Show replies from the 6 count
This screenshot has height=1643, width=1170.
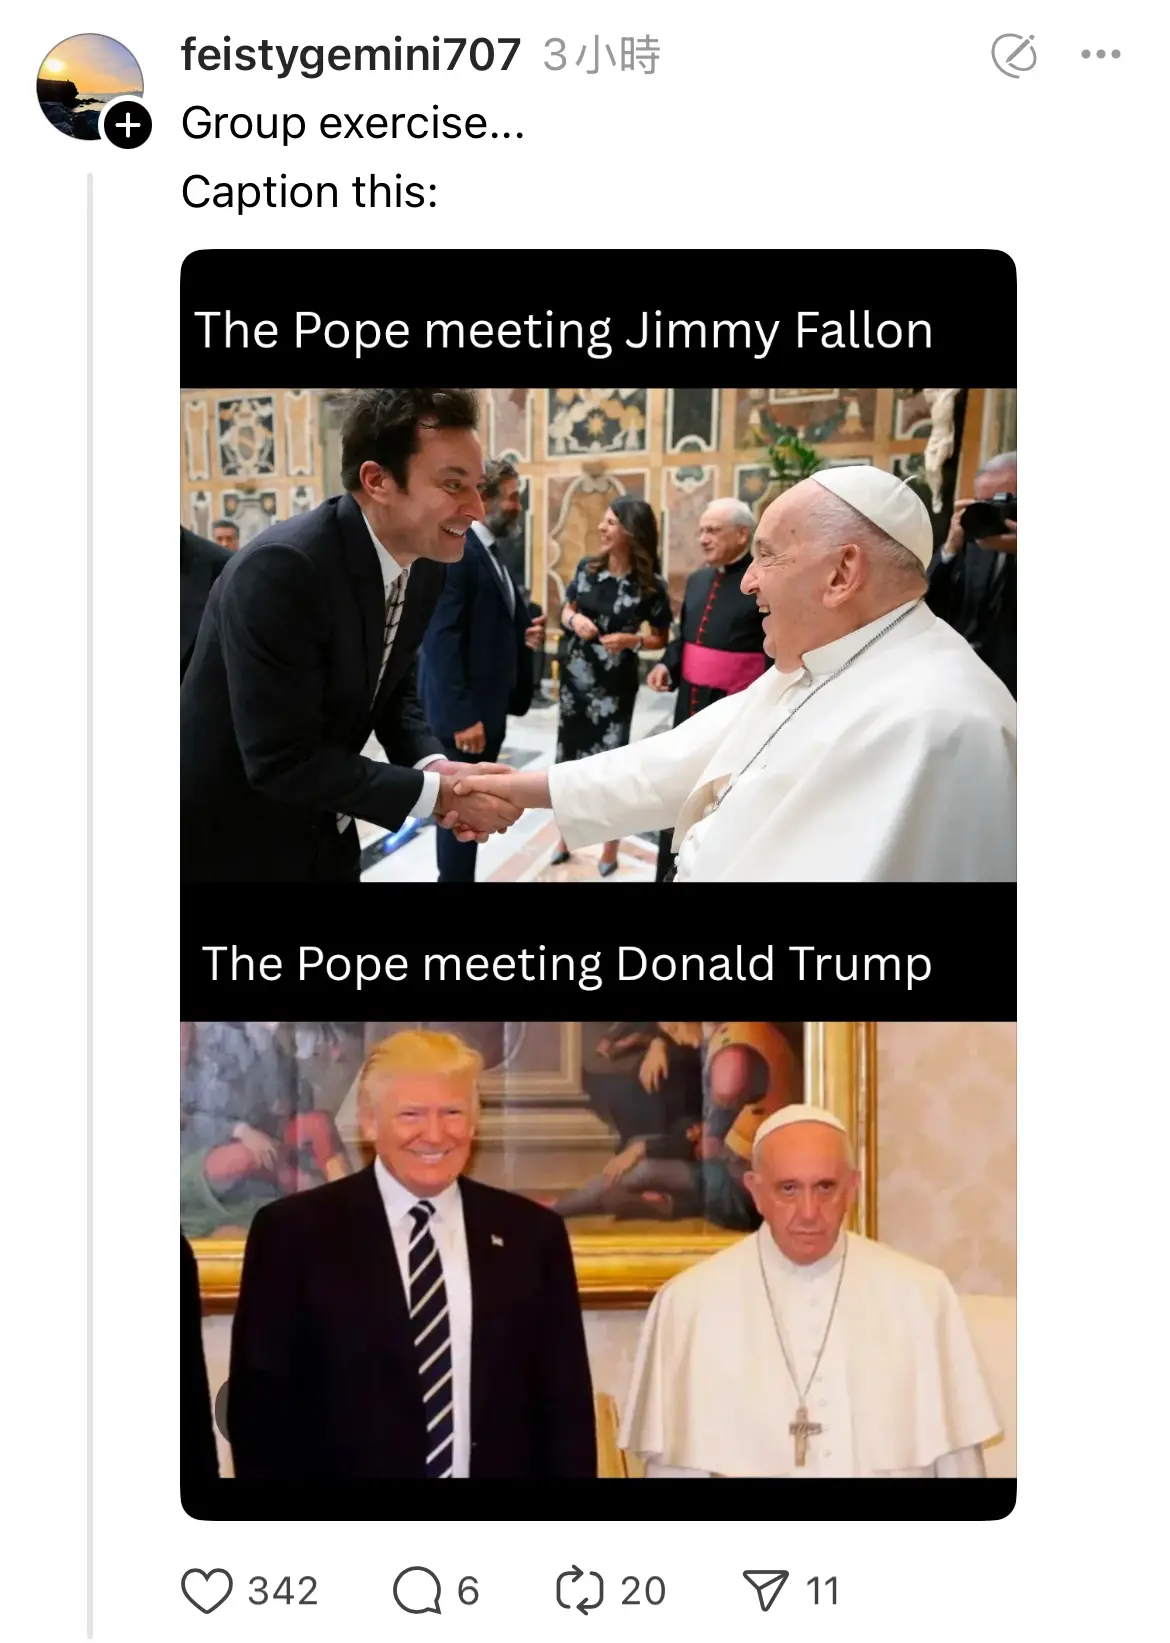(x=469, y=1590)
